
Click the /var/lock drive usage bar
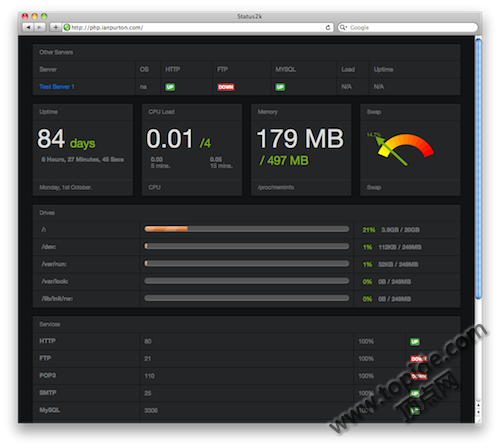click(x=247, y=281)
